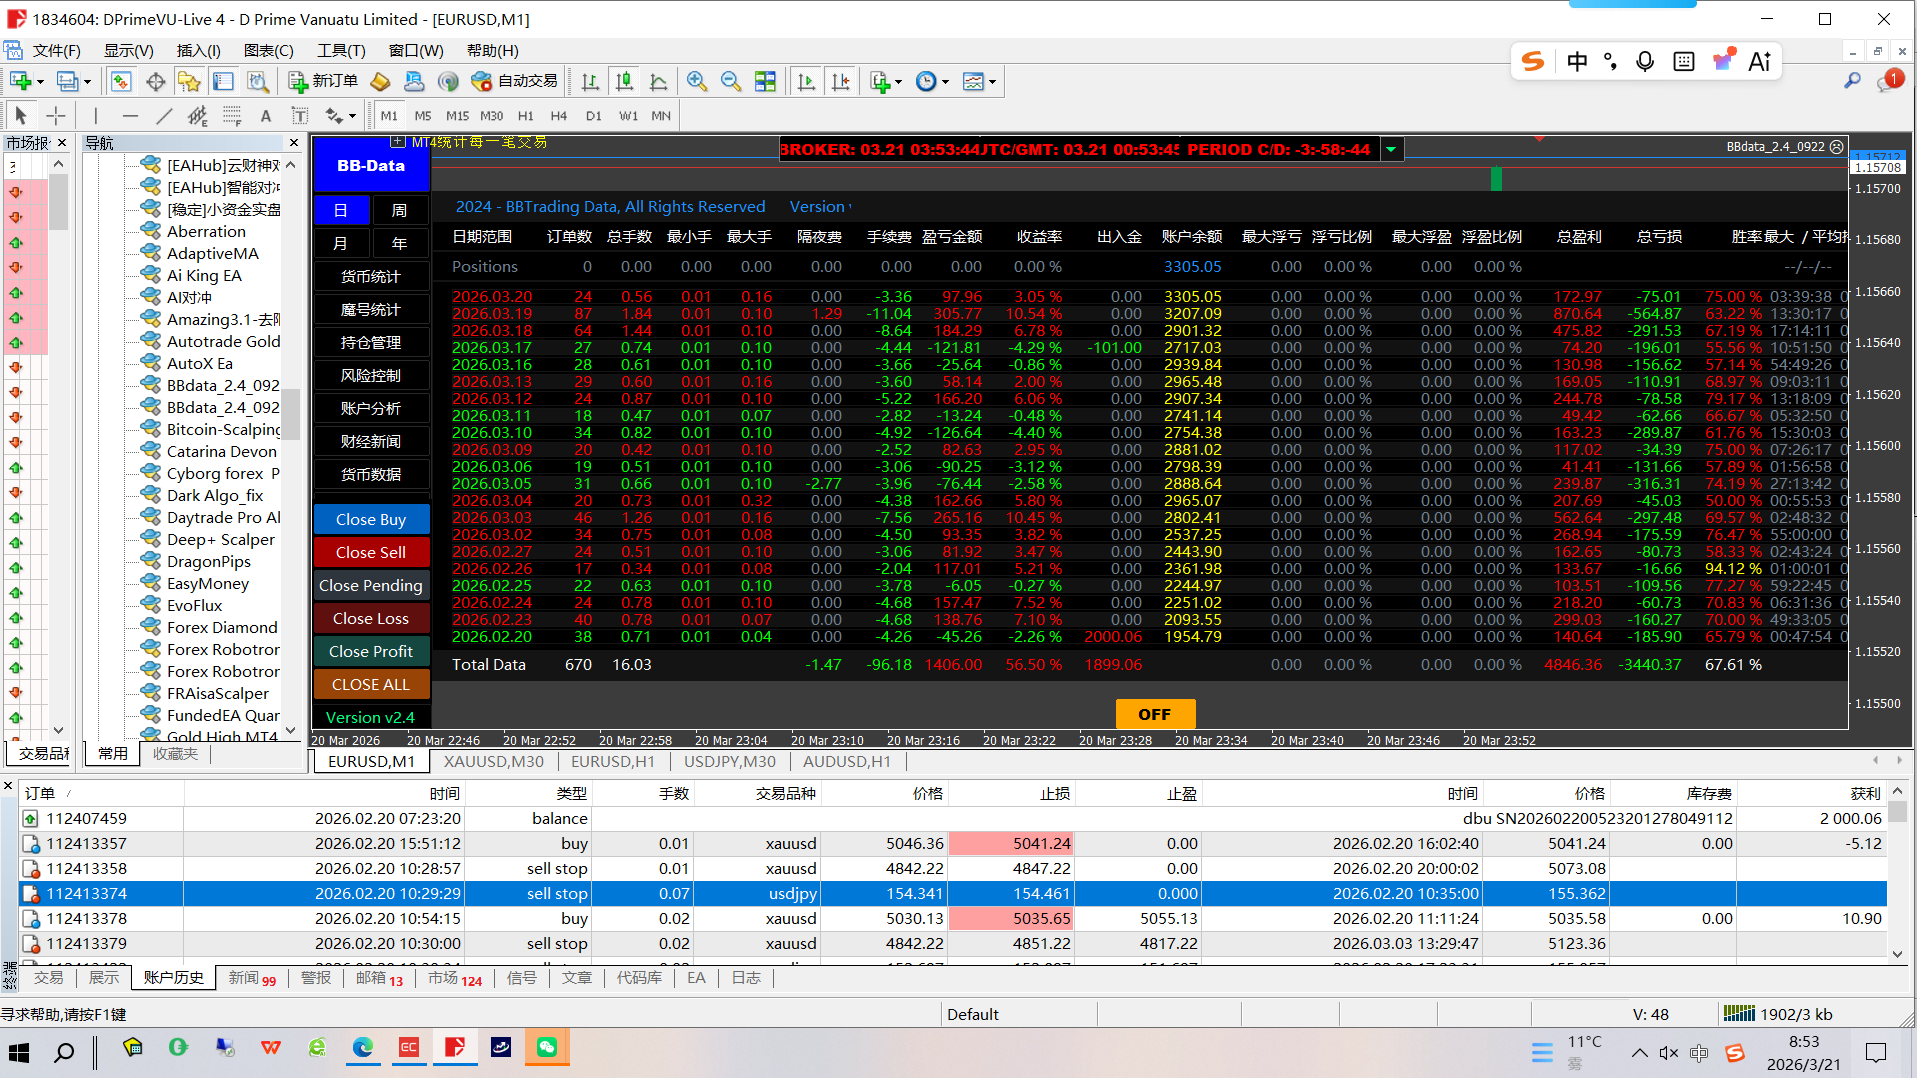This screenshot has height=1078, width=1917.
Task: Expand the green dropdown beside broker time
Action: (1391, 150)
